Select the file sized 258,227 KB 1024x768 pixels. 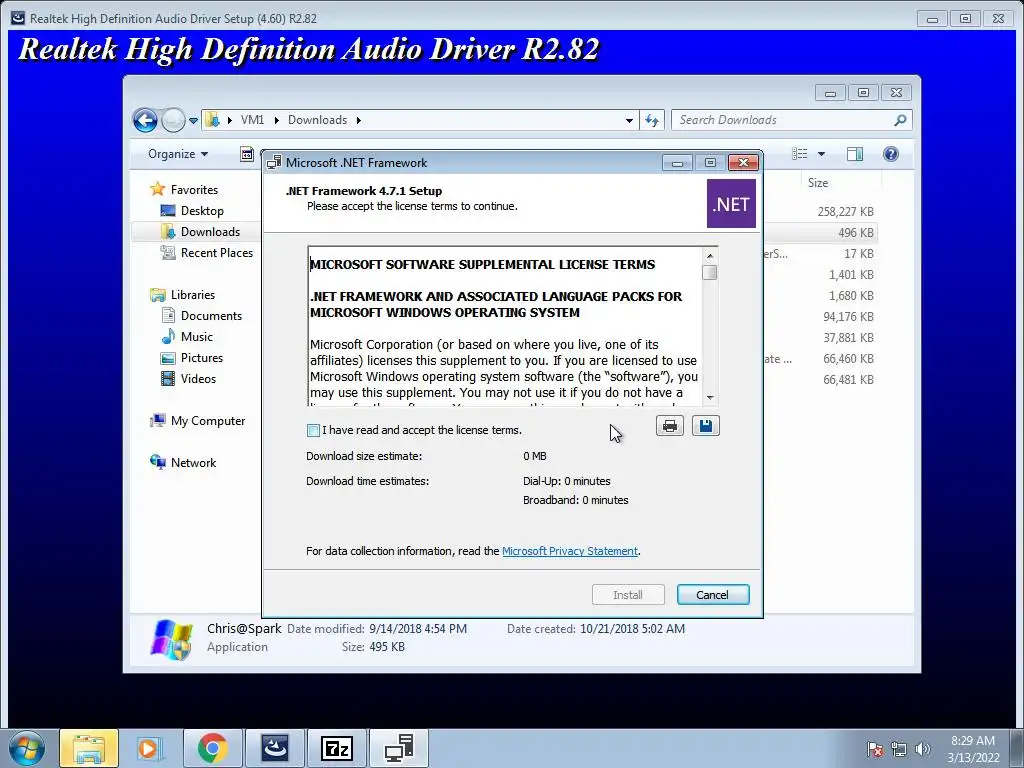pos(845,212)
